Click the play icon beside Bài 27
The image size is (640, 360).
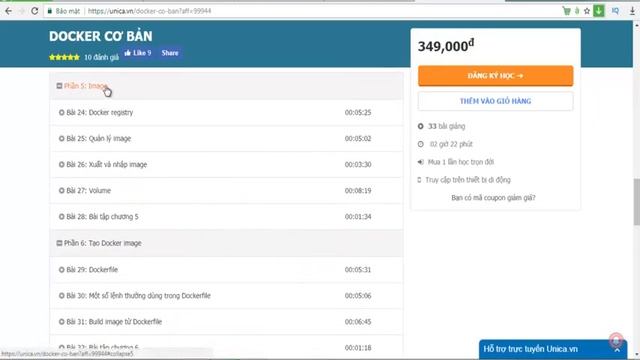pyautogui.click(x=62, y=191)
